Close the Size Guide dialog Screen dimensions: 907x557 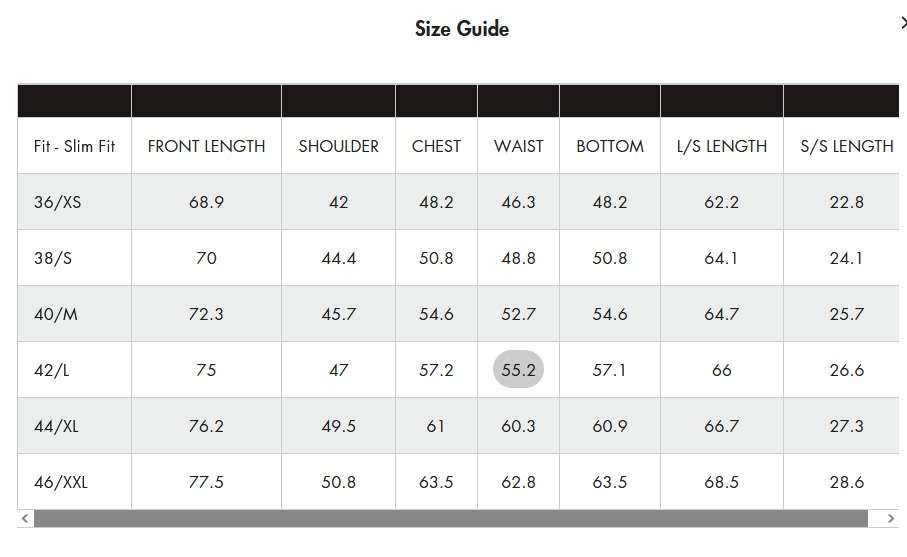click(x=903, y=23)
